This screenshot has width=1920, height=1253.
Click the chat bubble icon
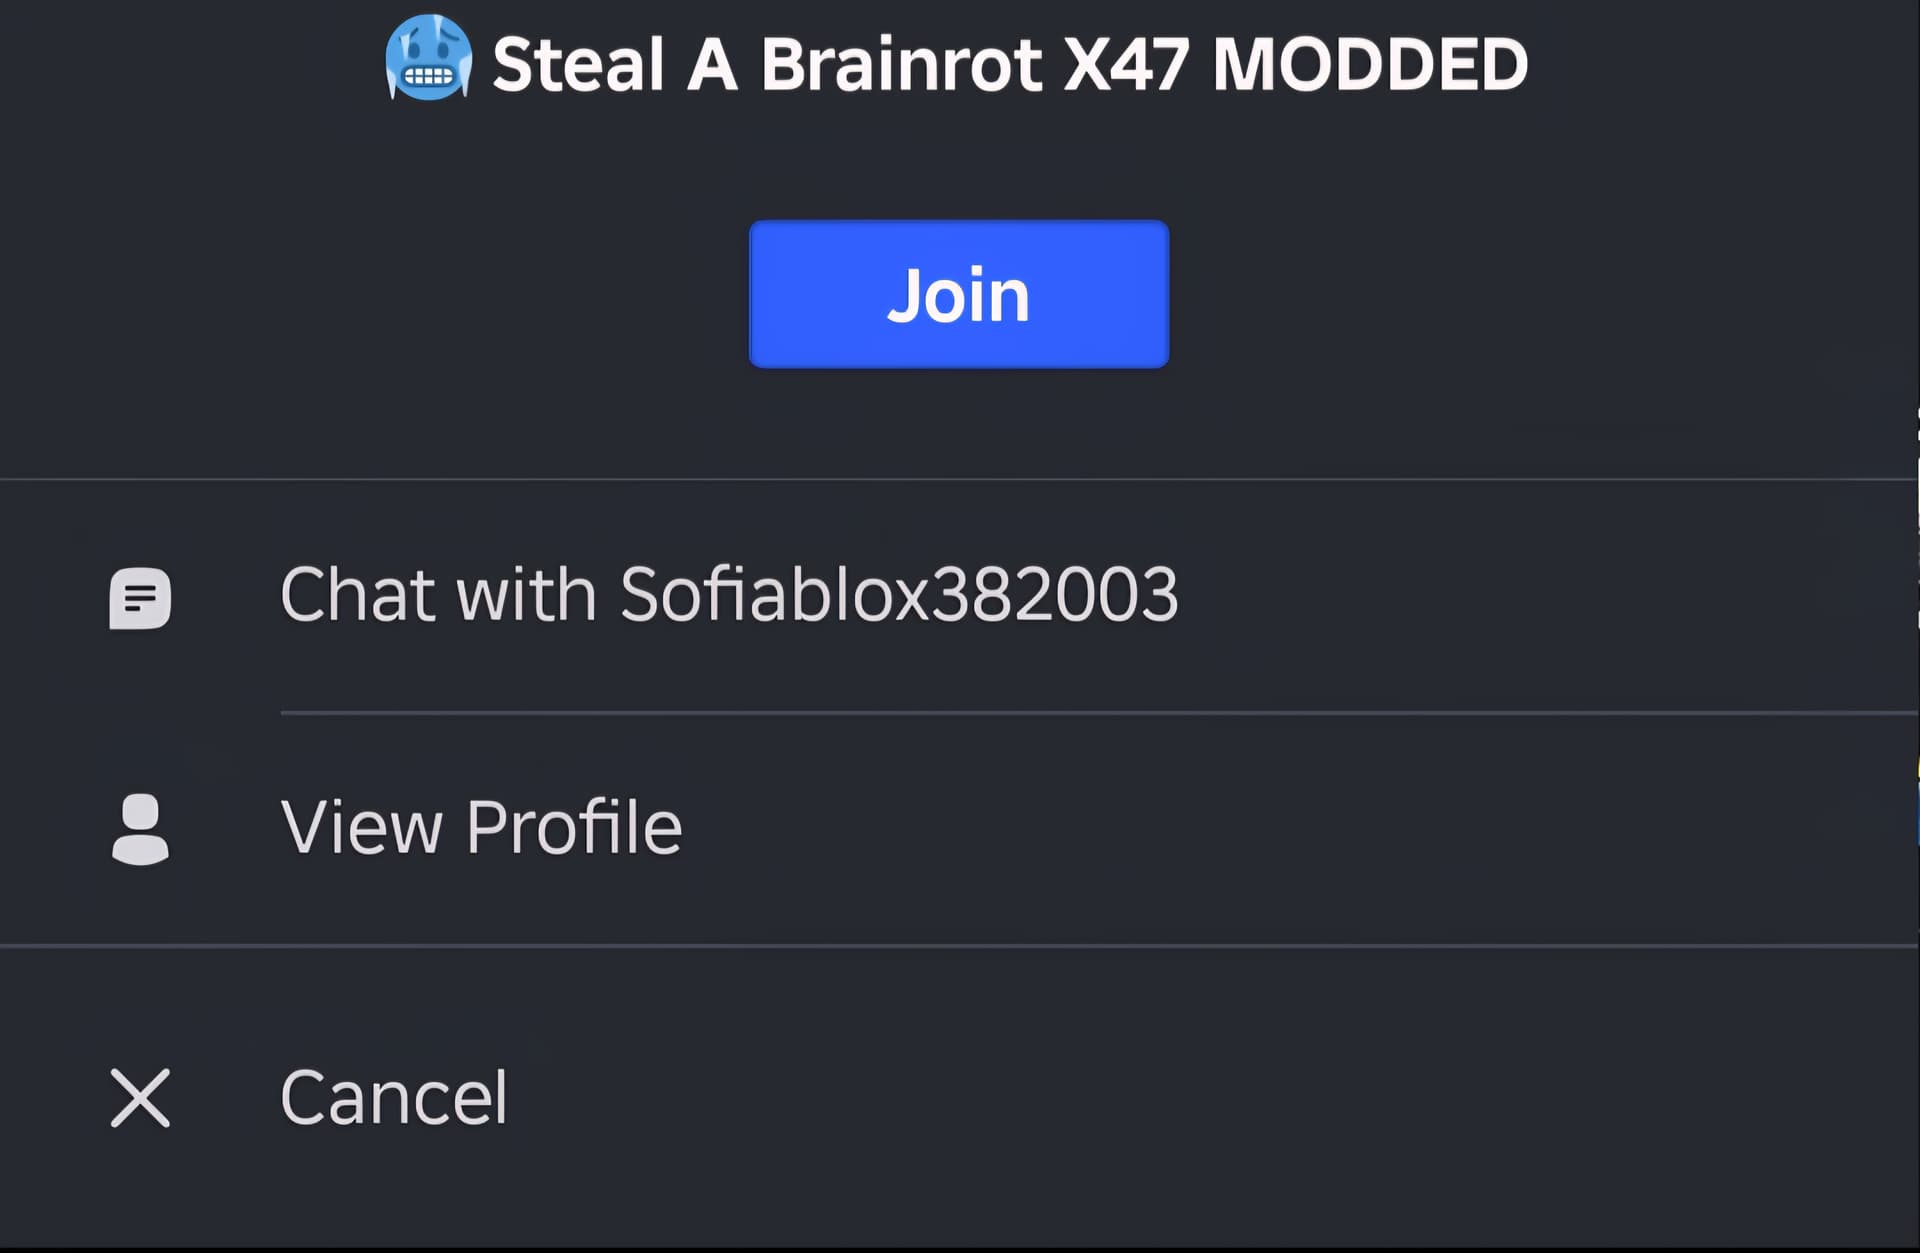140,598
